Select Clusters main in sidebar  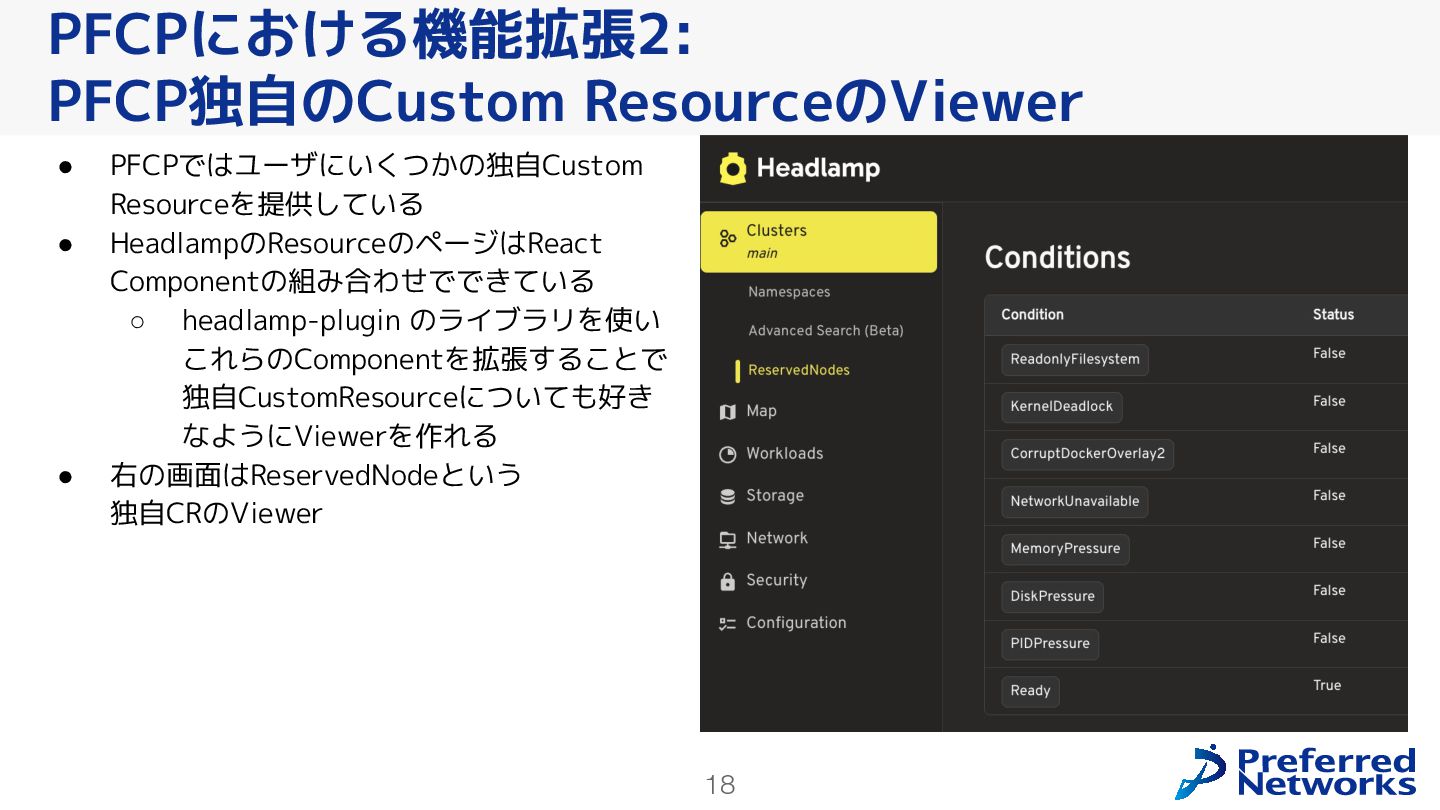point(819,241)
